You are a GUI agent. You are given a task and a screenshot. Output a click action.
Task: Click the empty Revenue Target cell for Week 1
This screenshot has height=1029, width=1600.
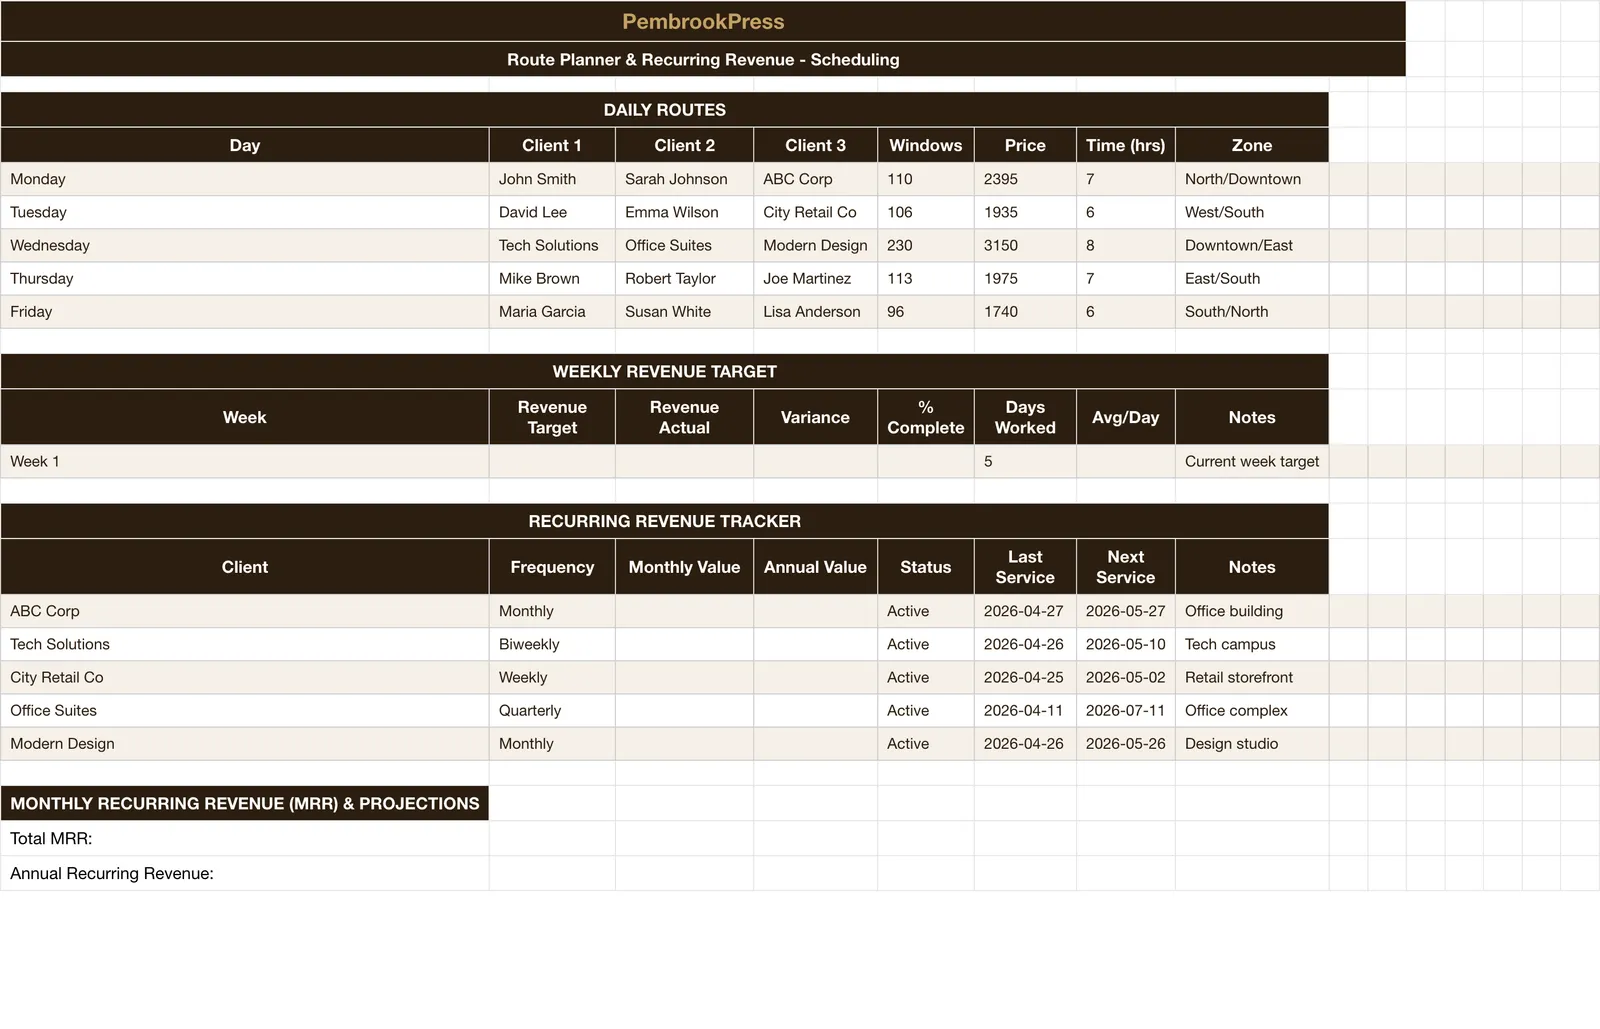click(x=552, y=461)
